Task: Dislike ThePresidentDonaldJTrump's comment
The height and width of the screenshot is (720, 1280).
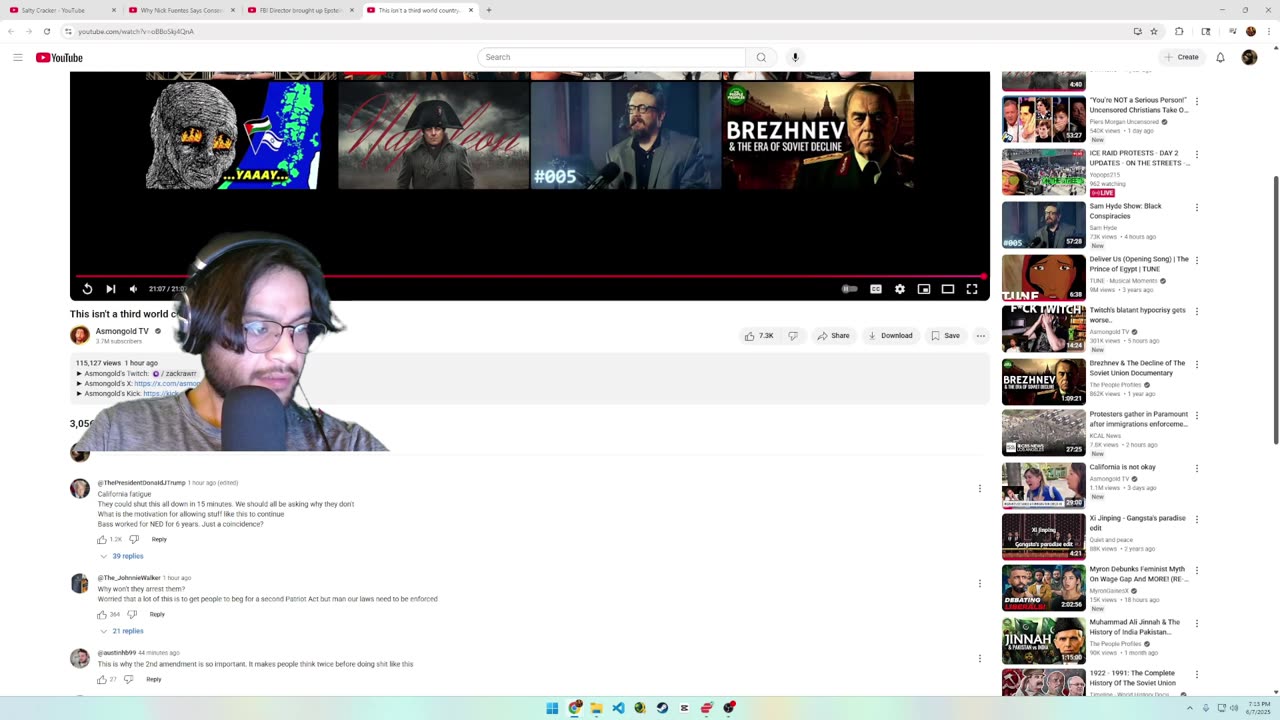Action: (134, 539)
